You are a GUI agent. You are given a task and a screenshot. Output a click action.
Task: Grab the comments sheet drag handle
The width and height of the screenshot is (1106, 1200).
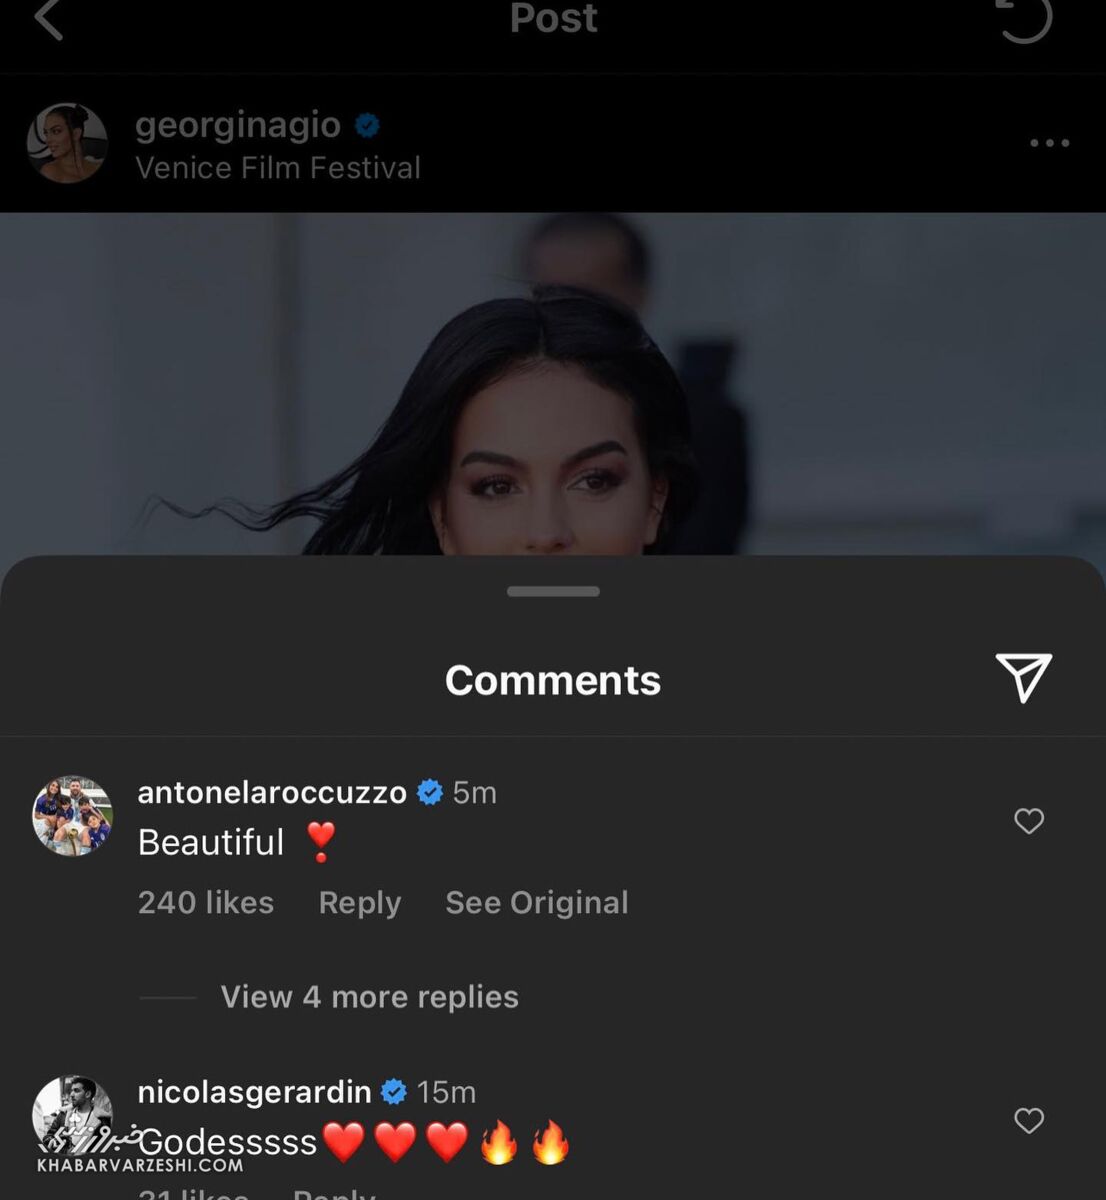coord(553,591)
